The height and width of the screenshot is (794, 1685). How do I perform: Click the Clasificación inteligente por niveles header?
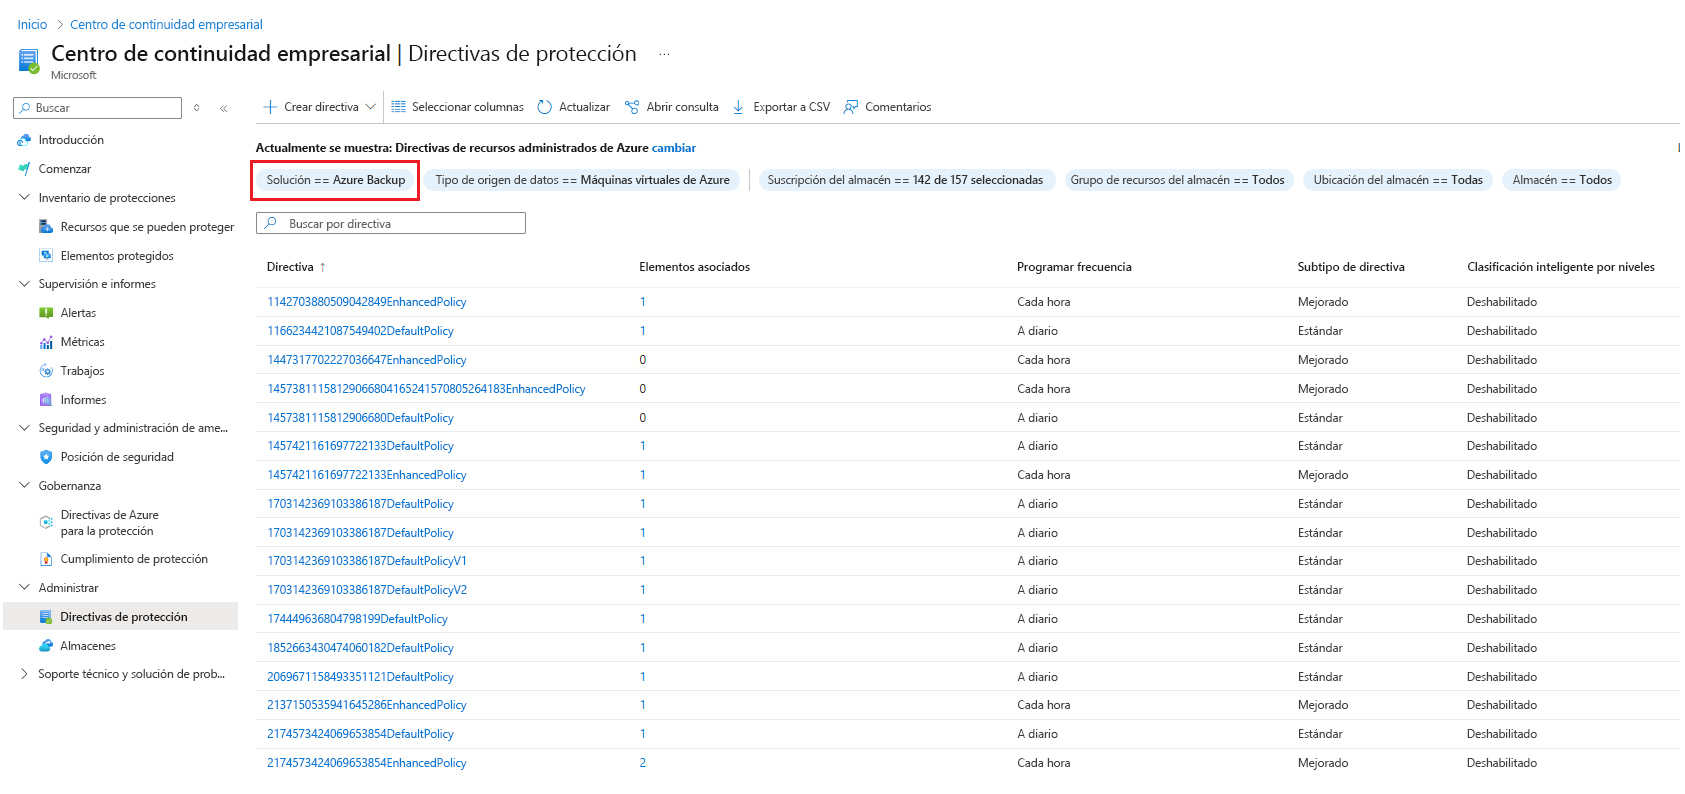(x=1561, y=267)
